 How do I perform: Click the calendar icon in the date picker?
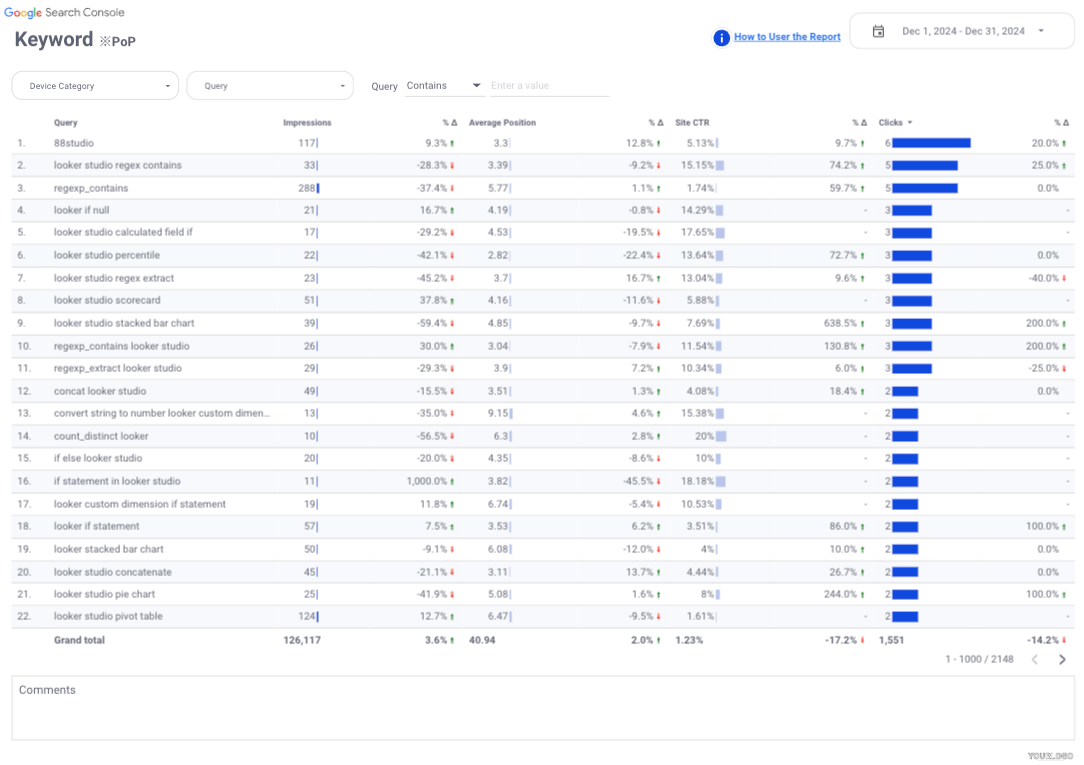click(878, 31)
